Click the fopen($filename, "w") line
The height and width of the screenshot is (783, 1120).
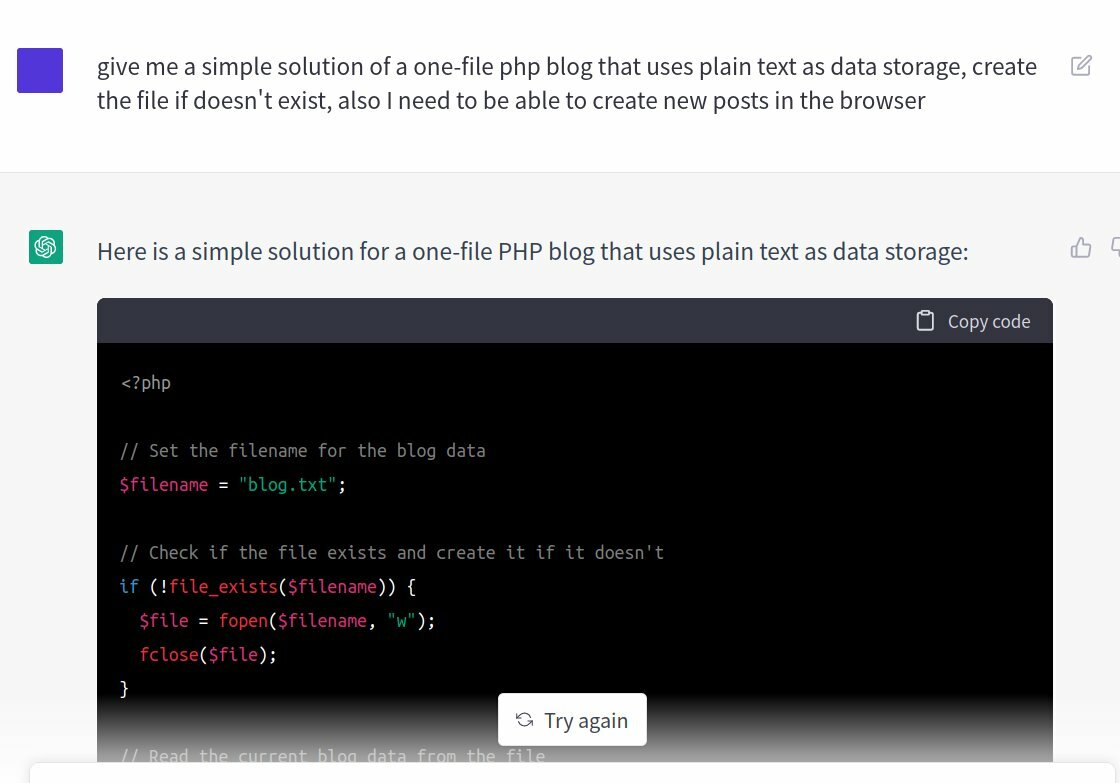pos(287,620)
